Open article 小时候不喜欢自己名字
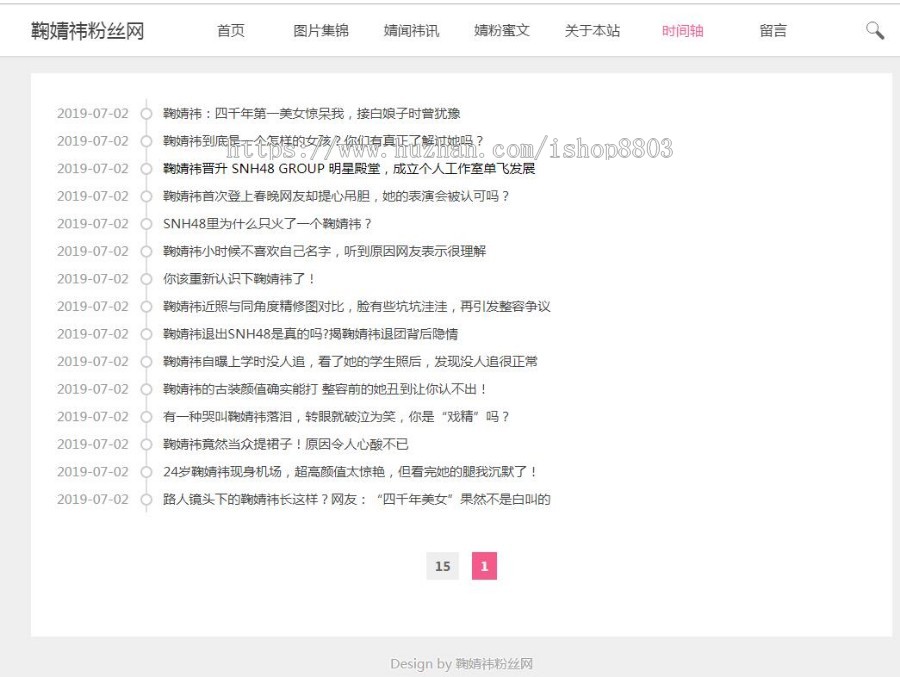Viewport: 900px width, 677px height. (324, 252)
